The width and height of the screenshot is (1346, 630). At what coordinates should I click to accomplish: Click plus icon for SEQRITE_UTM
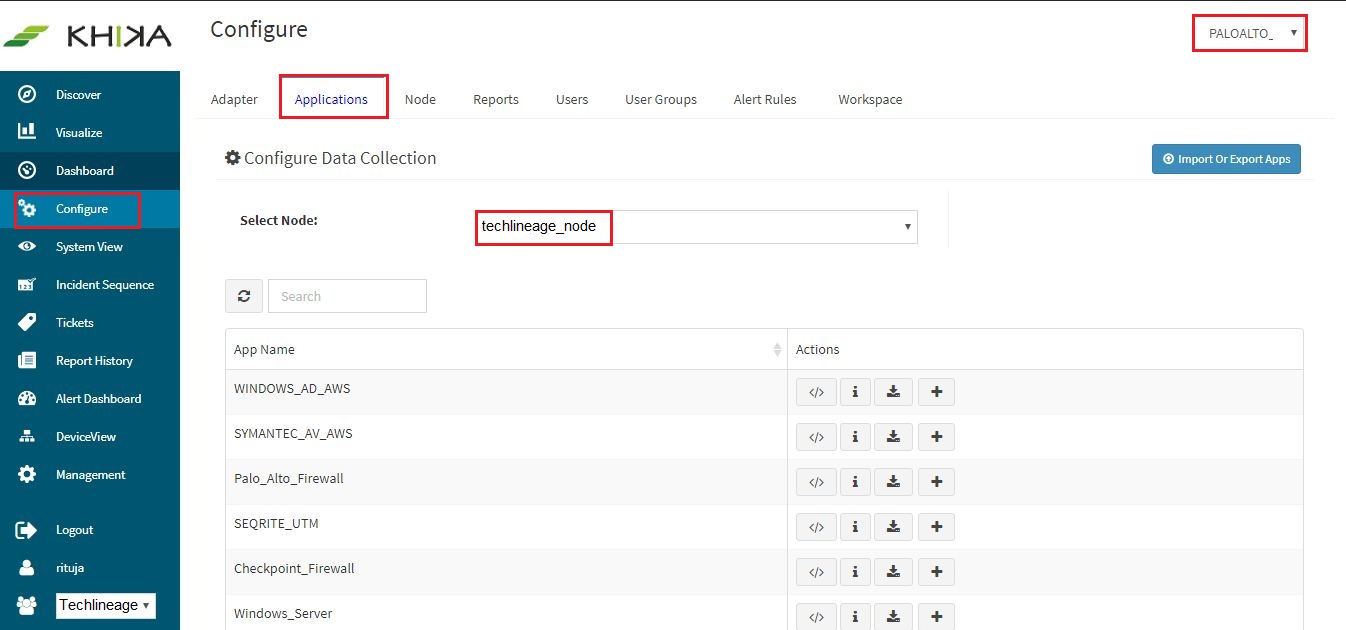937,527
